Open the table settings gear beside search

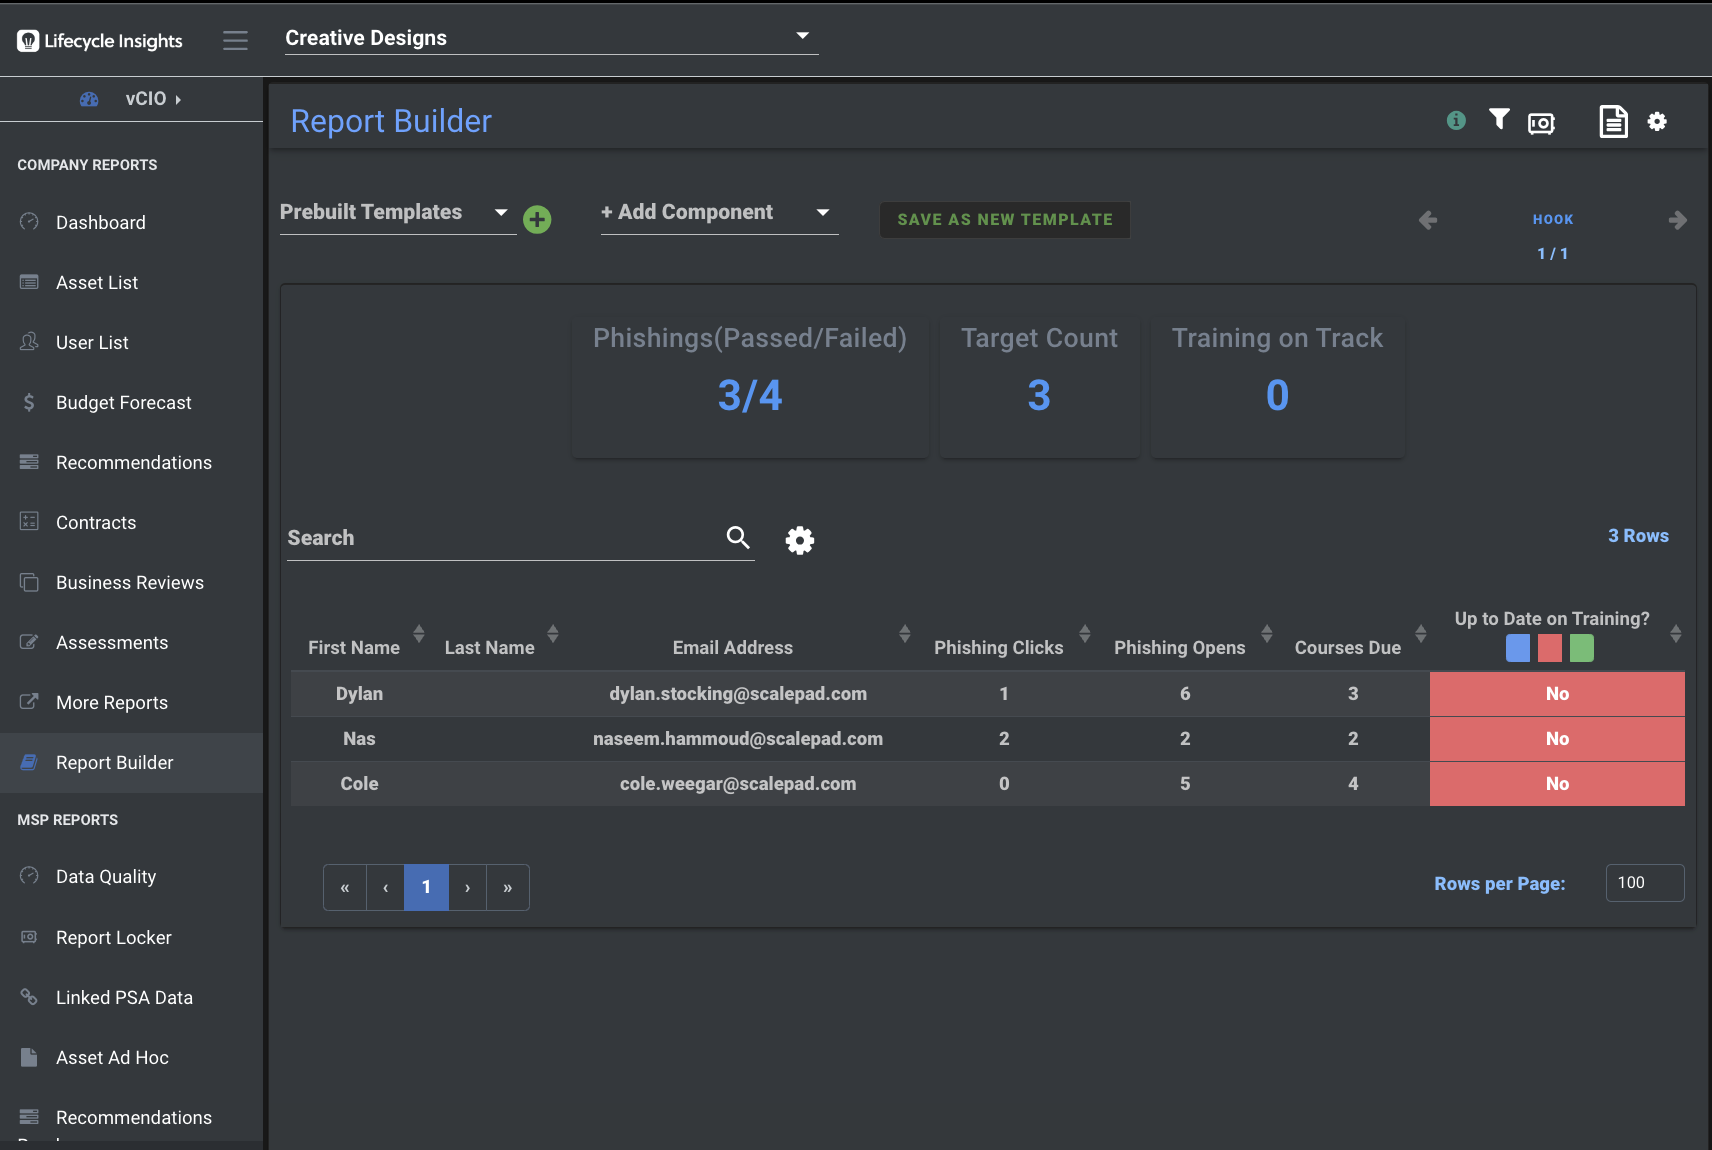[x=800, y=540]
